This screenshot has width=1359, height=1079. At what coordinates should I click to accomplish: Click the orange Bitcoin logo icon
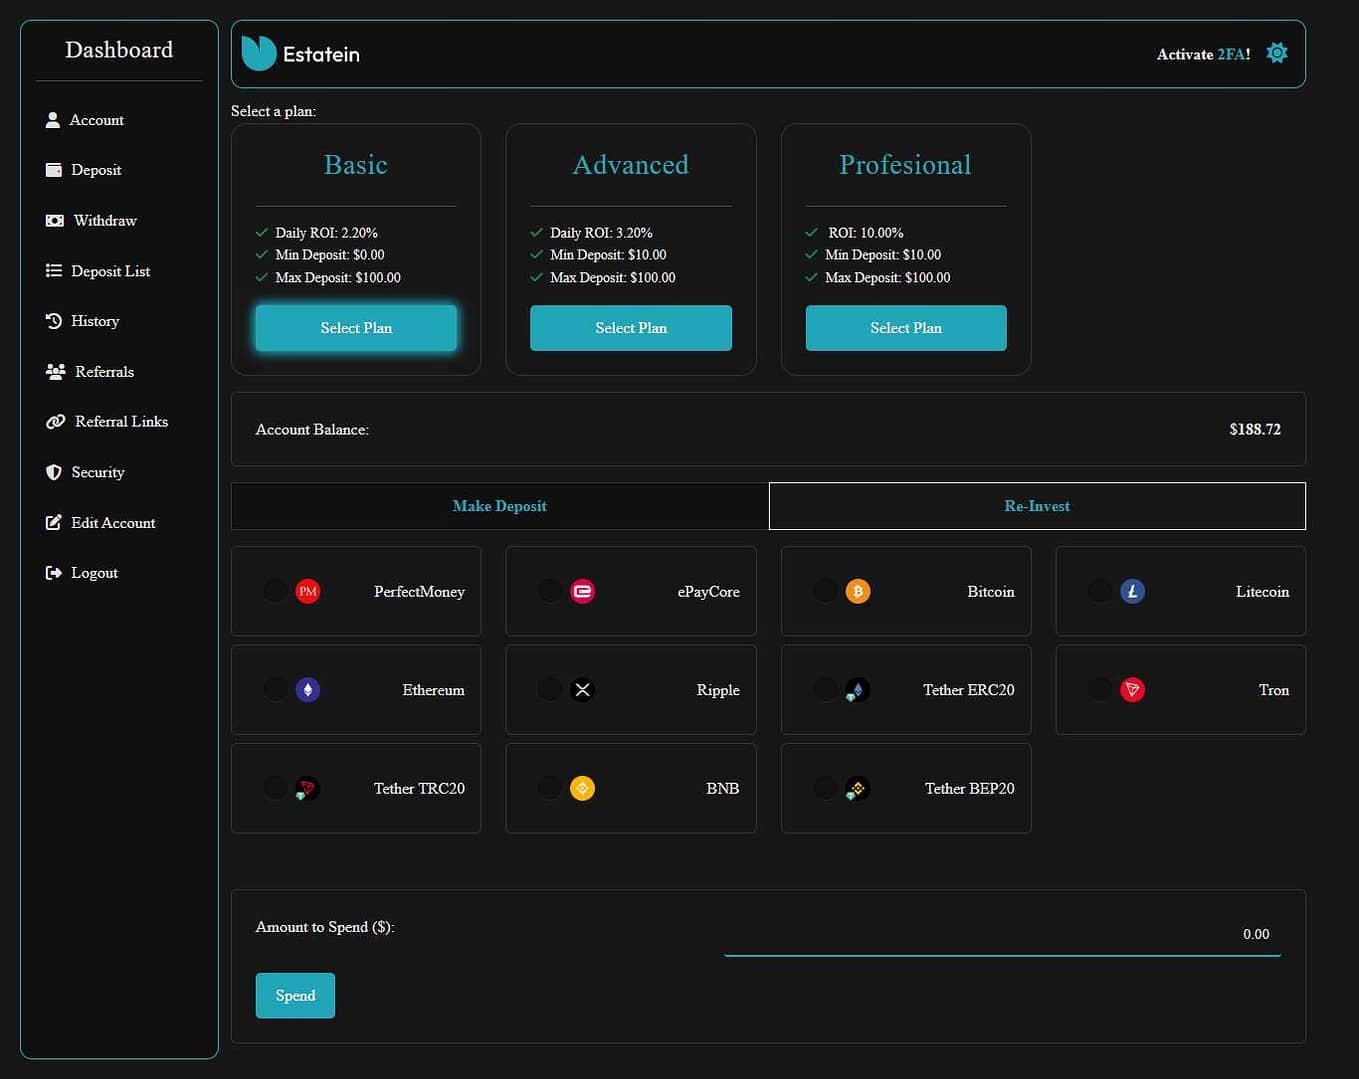[x=858, y=591]
